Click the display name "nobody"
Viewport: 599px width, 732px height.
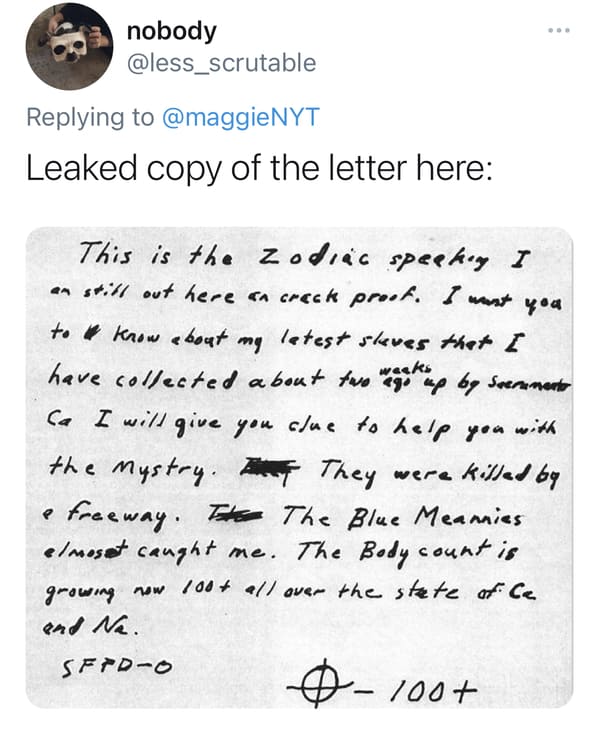(172, 31)
